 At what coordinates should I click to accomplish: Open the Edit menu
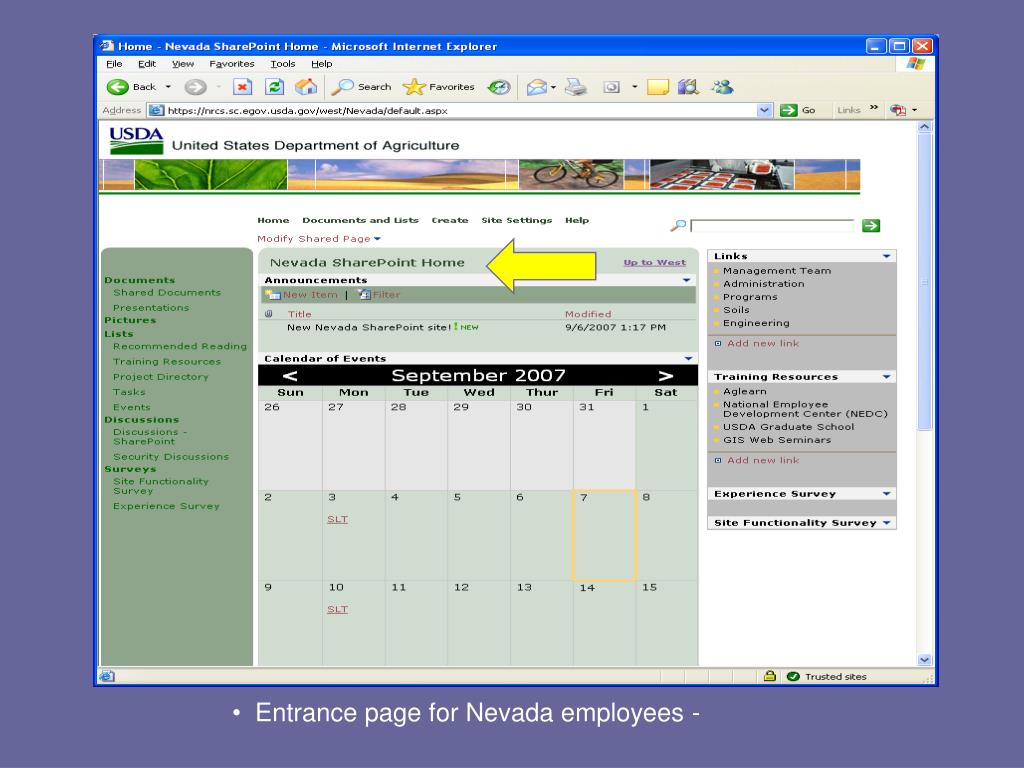click(x=147, y=64)
